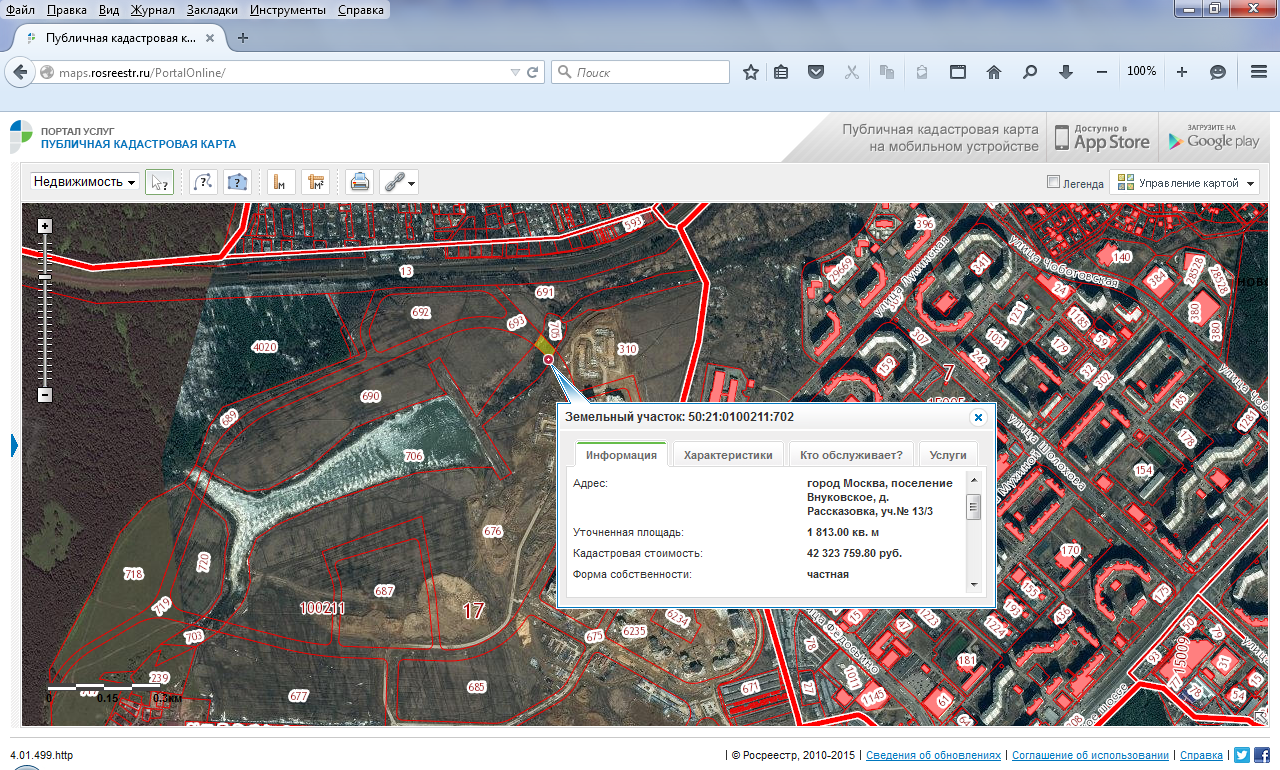Activate the area measurement tool
The width and height of the screenshot is (1280, 770).
316,182
